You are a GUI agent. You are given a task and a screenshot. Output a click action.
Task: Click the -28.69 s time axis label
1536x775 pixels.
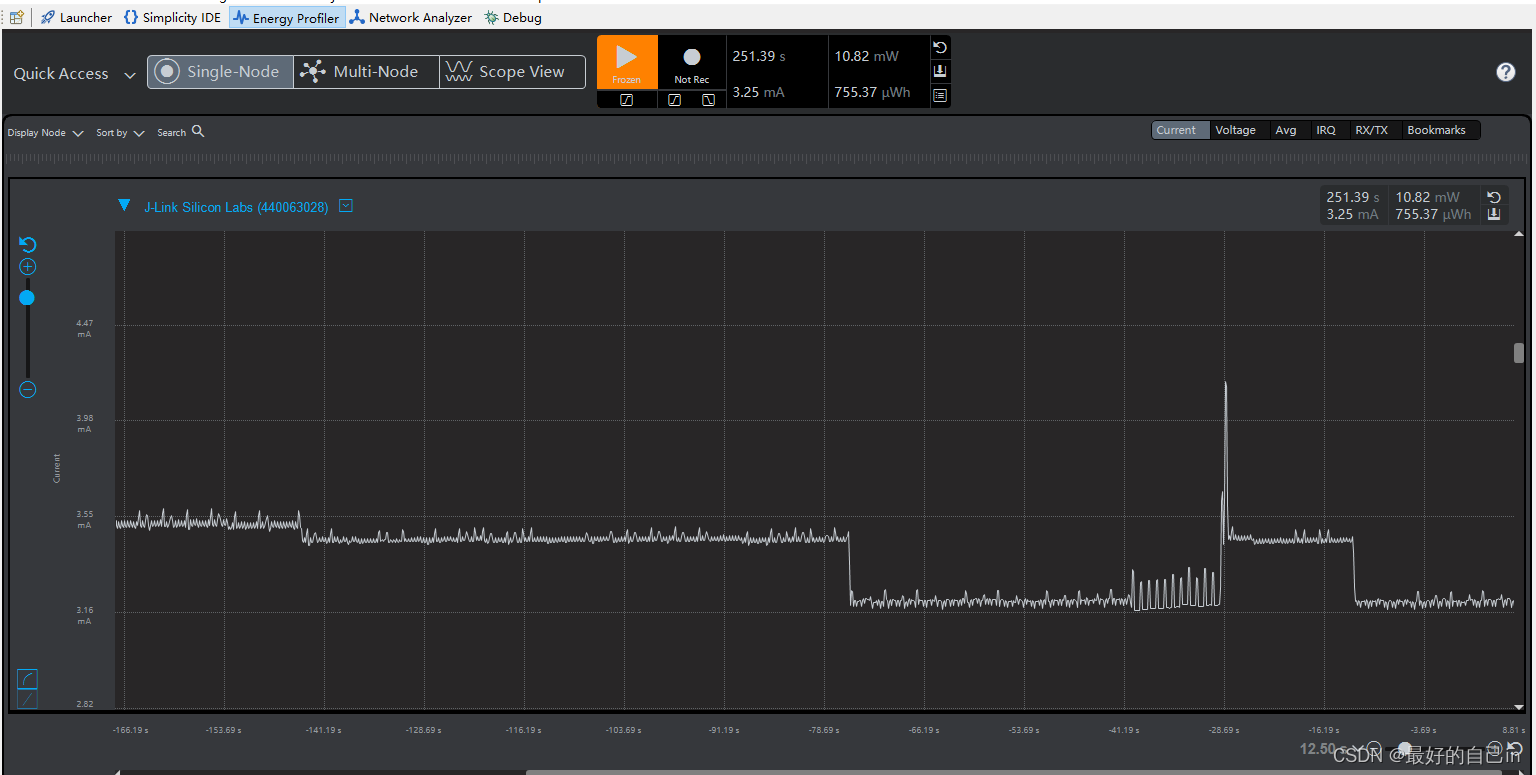tap(1223, 730)
